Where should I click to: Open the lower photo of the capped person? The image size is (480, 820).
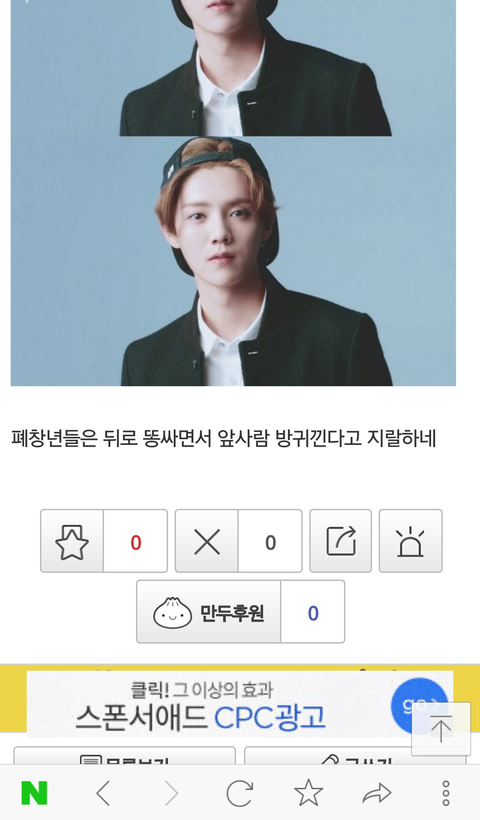point(233,261)
